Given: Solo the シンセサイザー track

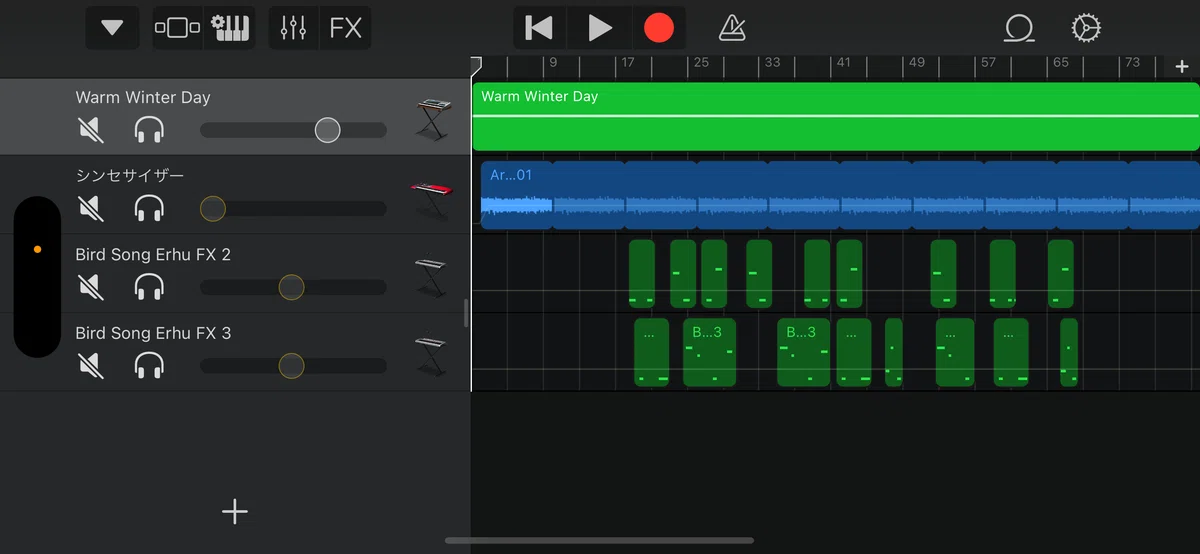Looking at the screenshot, I should point(149,208).
